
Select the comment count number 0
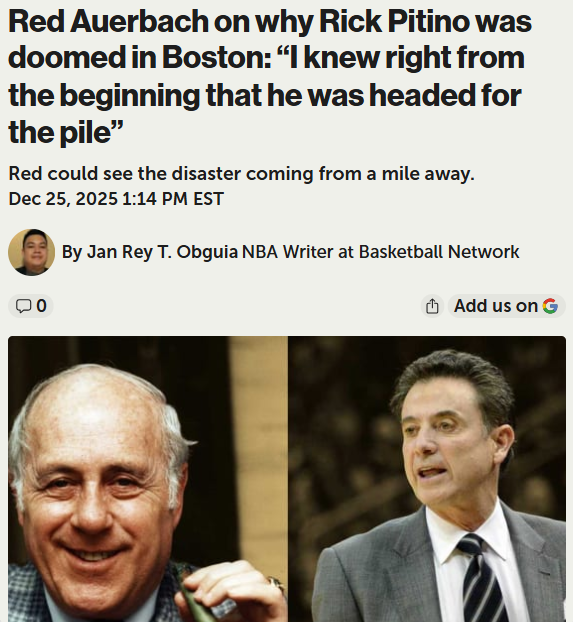click(x=41, y=306)
